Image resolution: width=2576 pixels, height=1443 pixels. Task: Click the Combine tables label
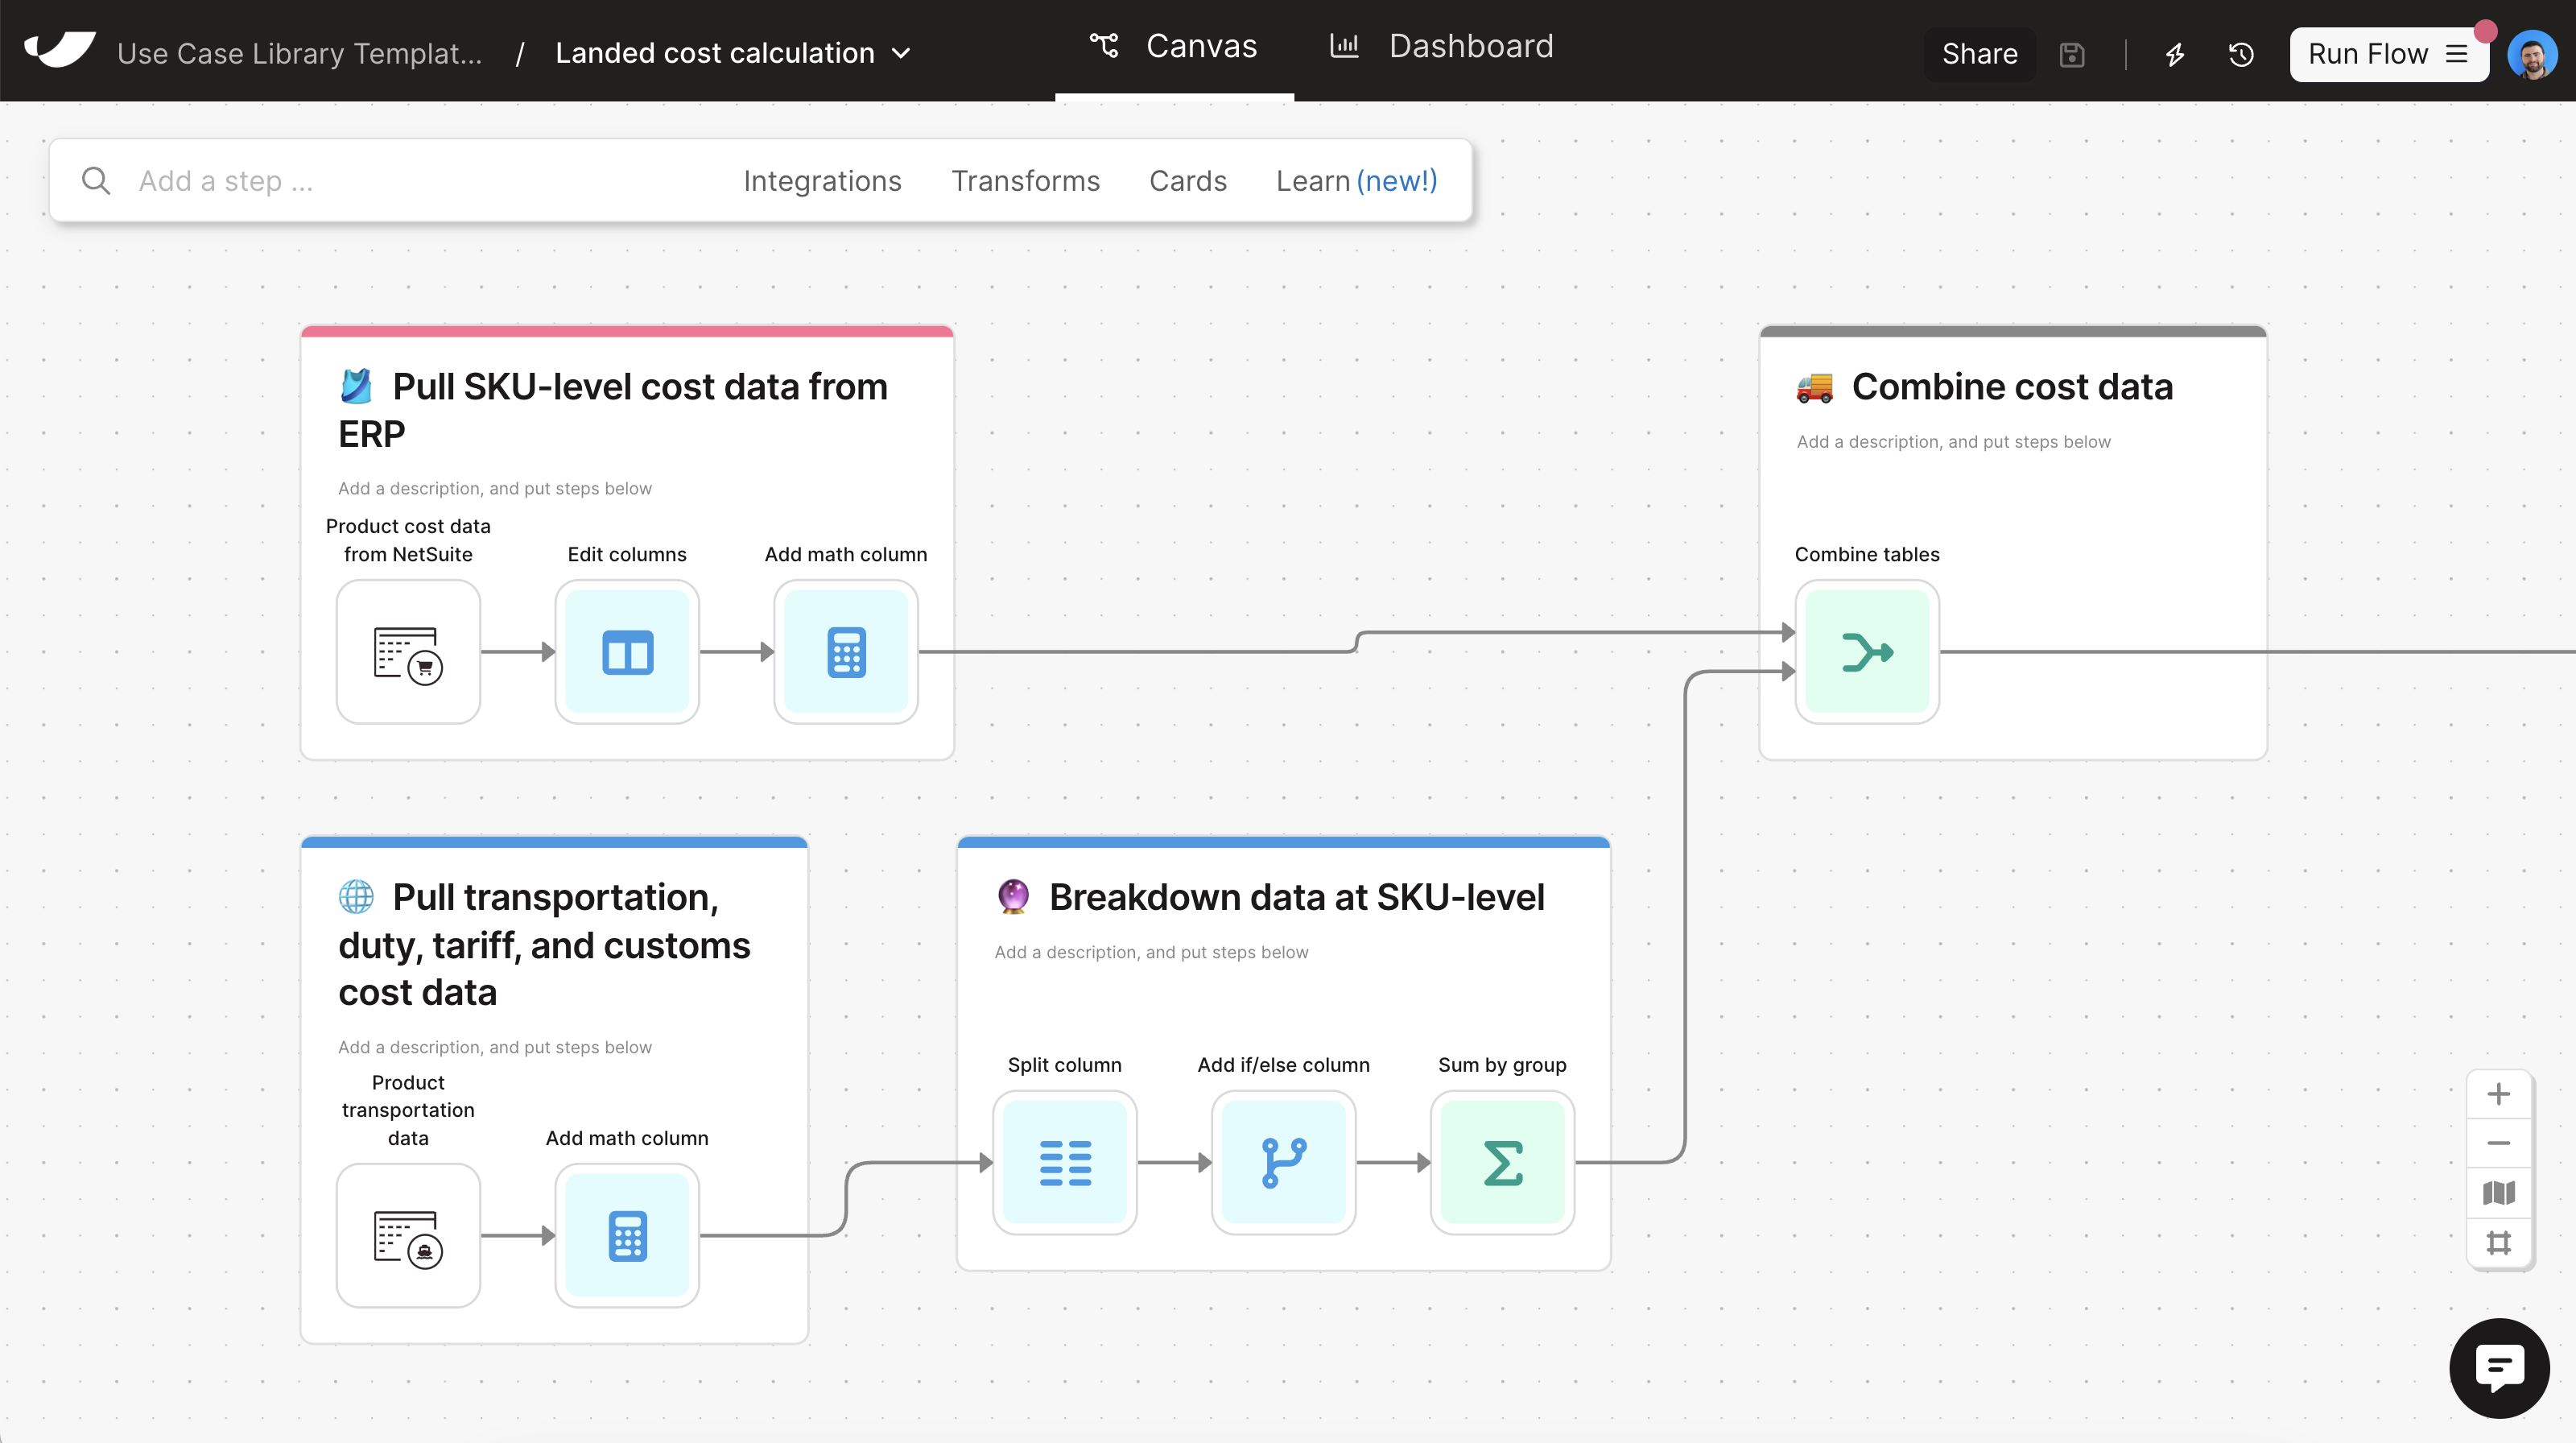1867,554
